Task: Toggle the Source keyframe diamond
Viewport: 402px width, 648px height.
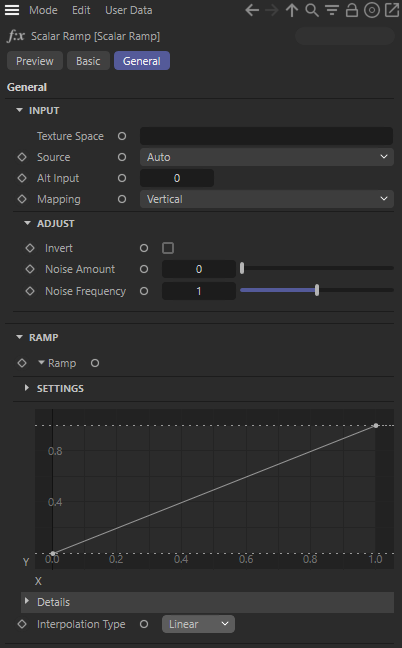Action: [22, 157]
